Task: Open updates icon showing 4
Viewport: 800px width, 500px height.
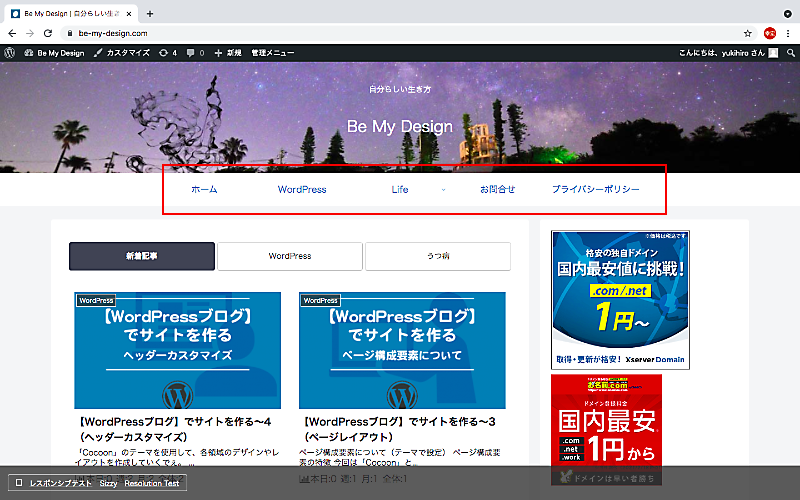Action: click(x=168, y=53)
